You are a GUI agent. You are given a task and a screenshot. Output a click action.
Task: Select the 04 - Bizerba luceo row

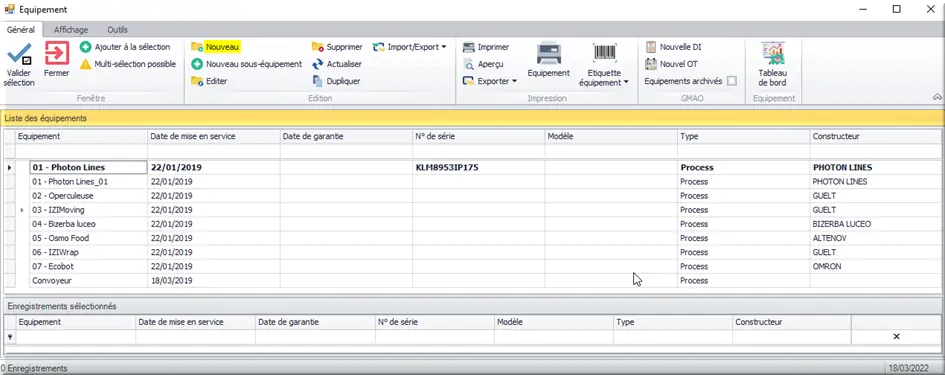(x=472, y=224)
